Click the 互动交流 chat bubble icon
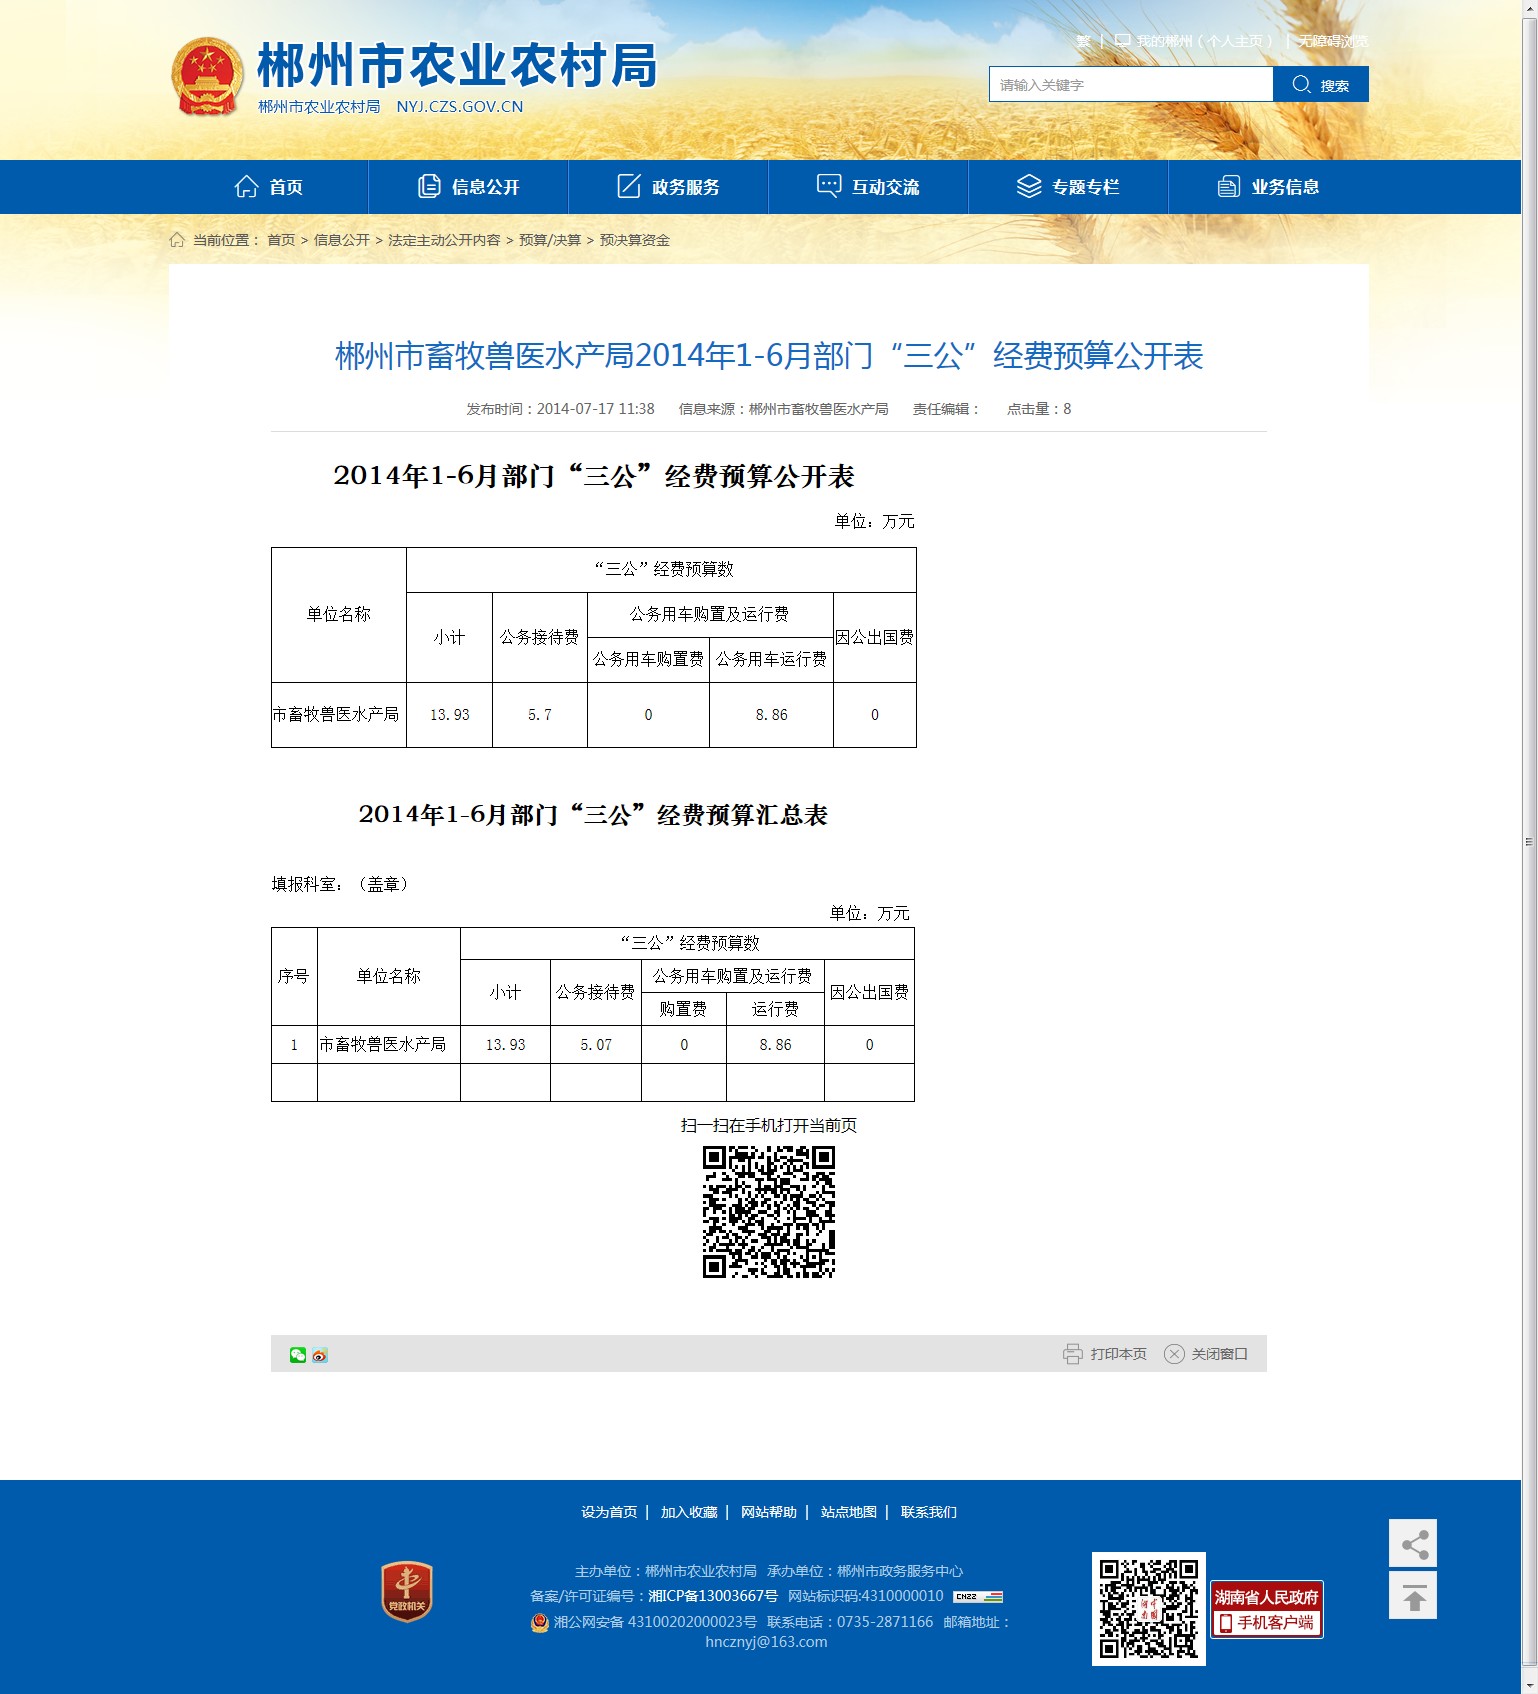Image resolution: width=1538 pixels, height=1694 pixels. (829, 186)
